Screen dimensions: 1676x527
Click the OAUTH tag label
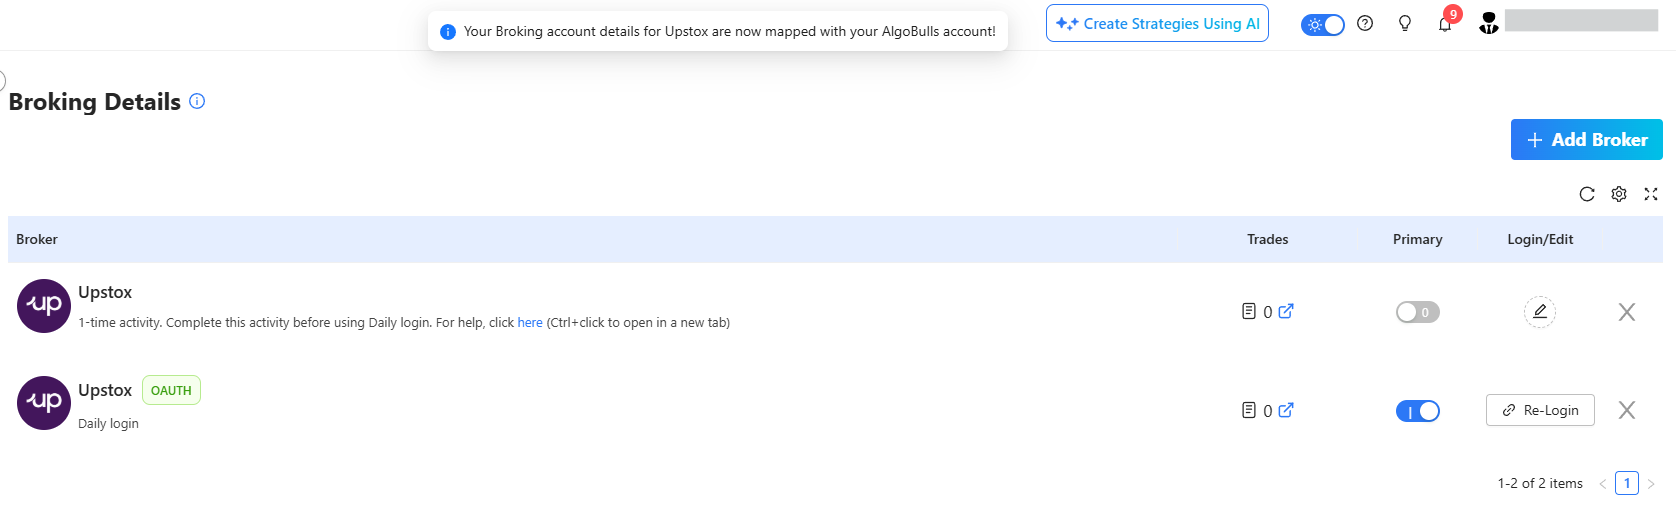(x=171, y=390)
